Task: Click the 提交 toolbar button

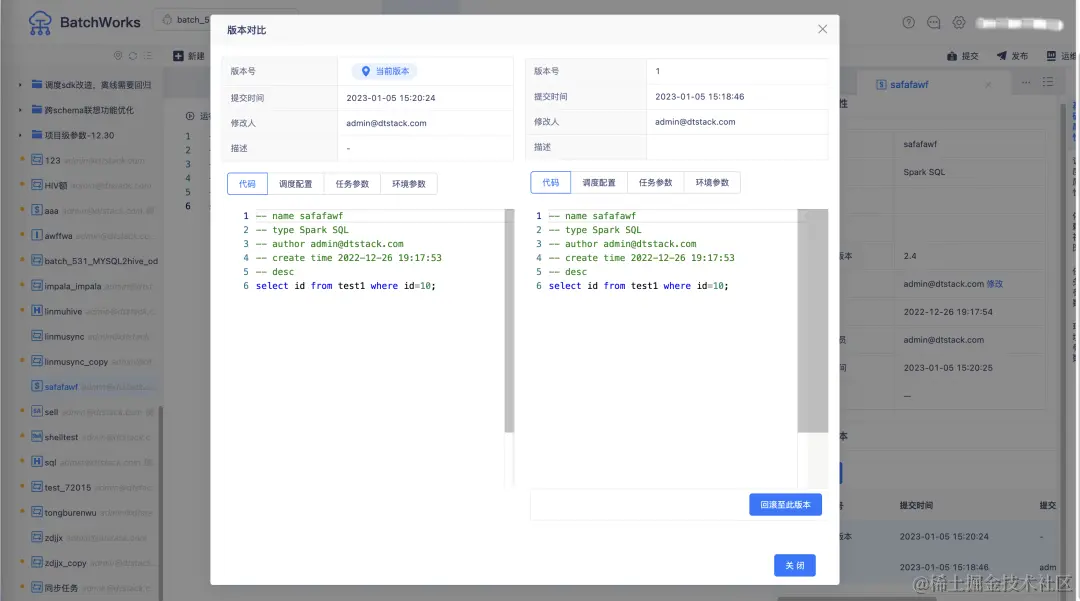Action: pyautogui.click(x=962, y=56)
